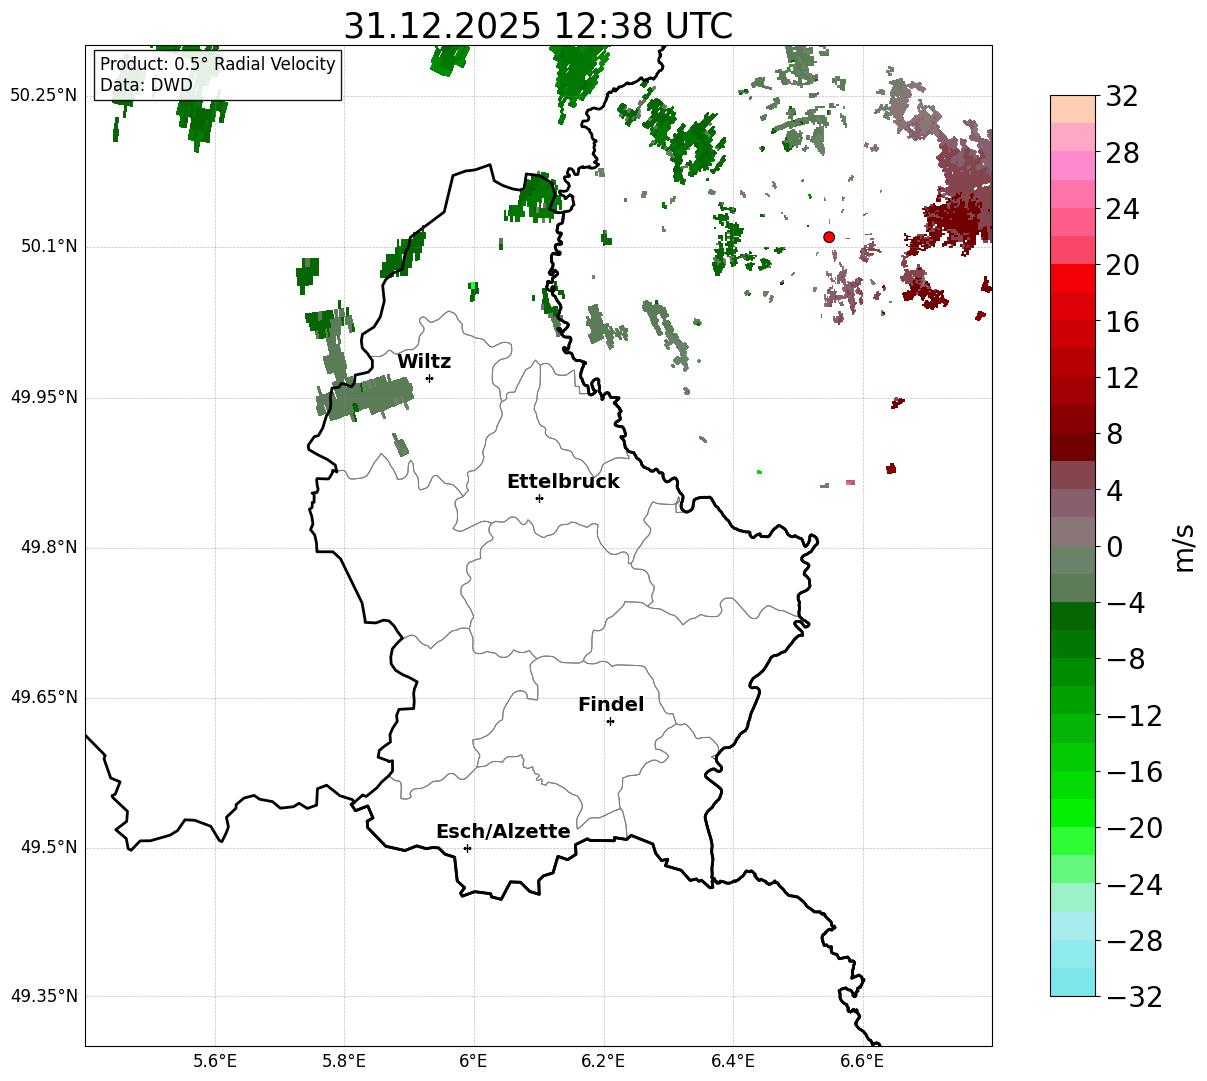1207x1081 pixels.
Task: Click the 24 colorbar tick label
Action: pyautogui.click(x=1122, y=210)
